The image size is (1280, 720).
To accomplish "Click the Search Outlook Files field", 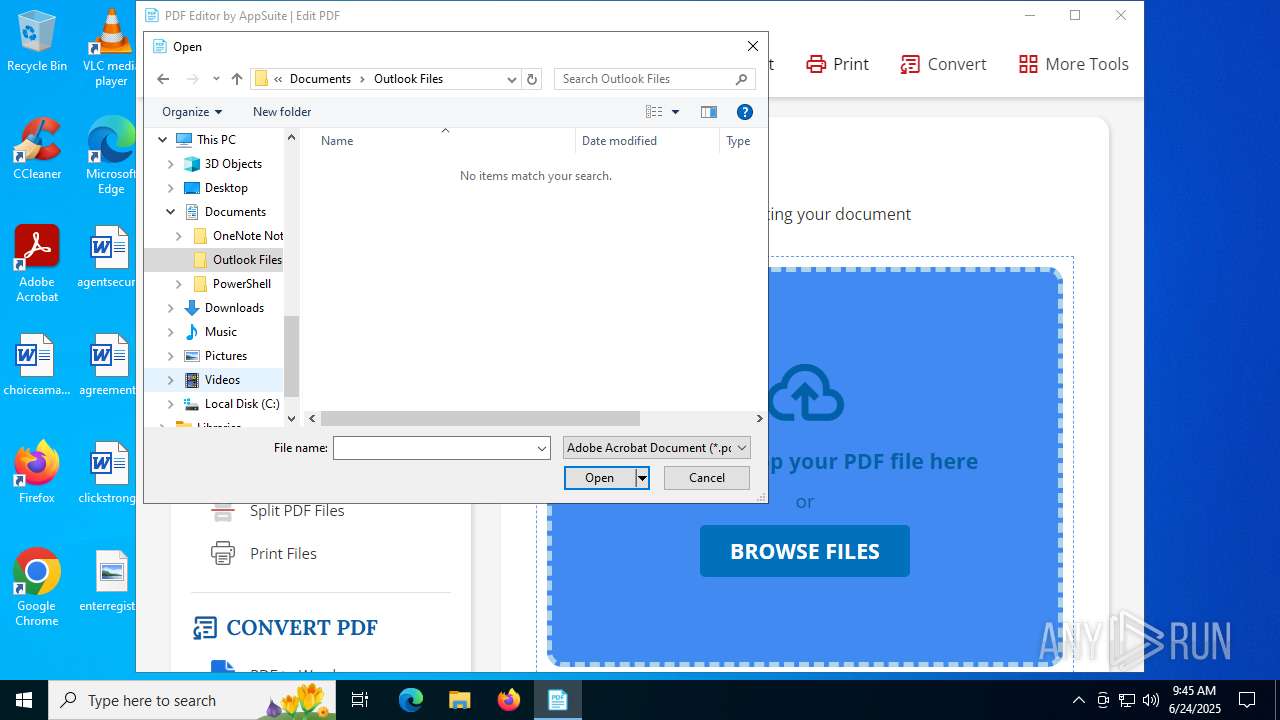I will [657, 79].
